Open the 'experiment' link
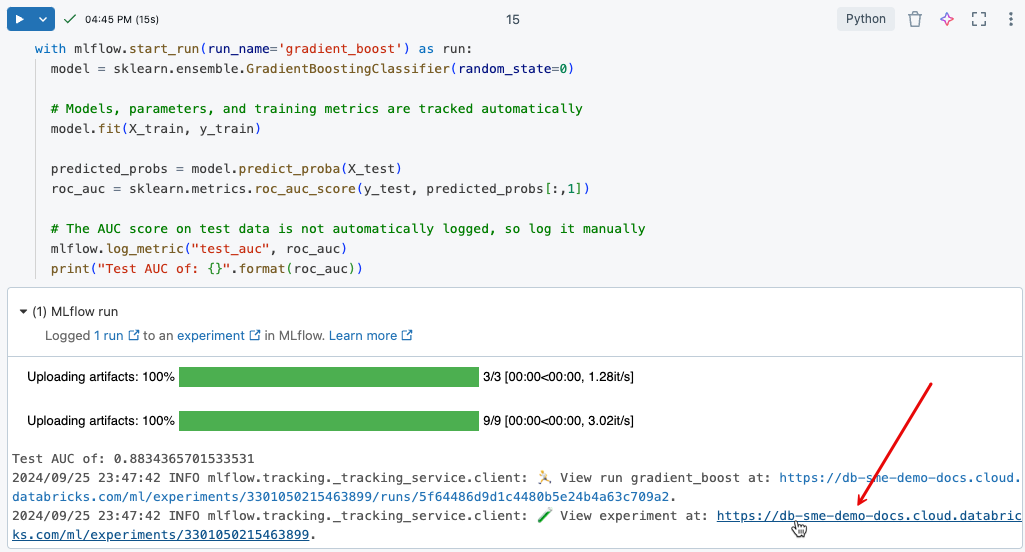The image size is (1025, 552). [210, 336]
